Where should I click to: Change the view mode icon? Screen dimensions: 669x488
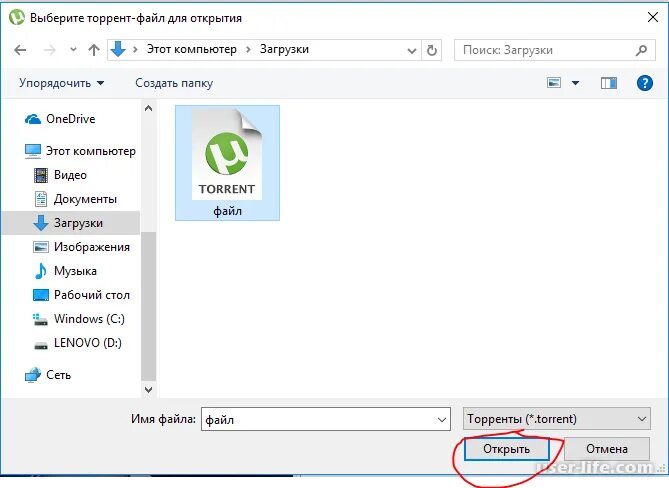(x=554, y=82)
